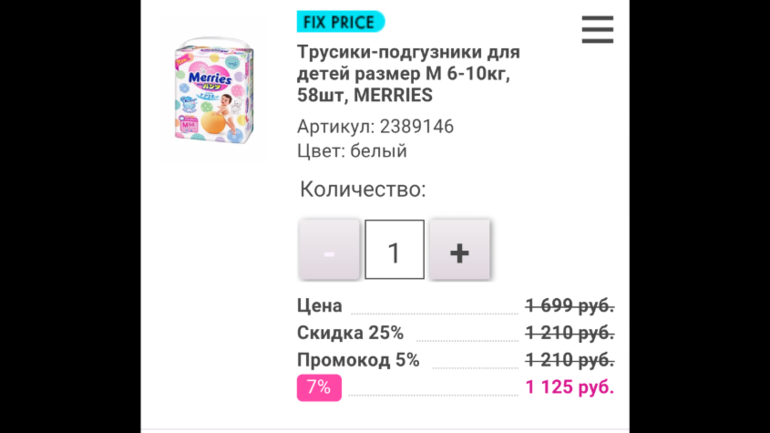This screenshot has width=770, height=433.
Task: Decrease quantity with the minus button
Action: (x=329, y=250)
